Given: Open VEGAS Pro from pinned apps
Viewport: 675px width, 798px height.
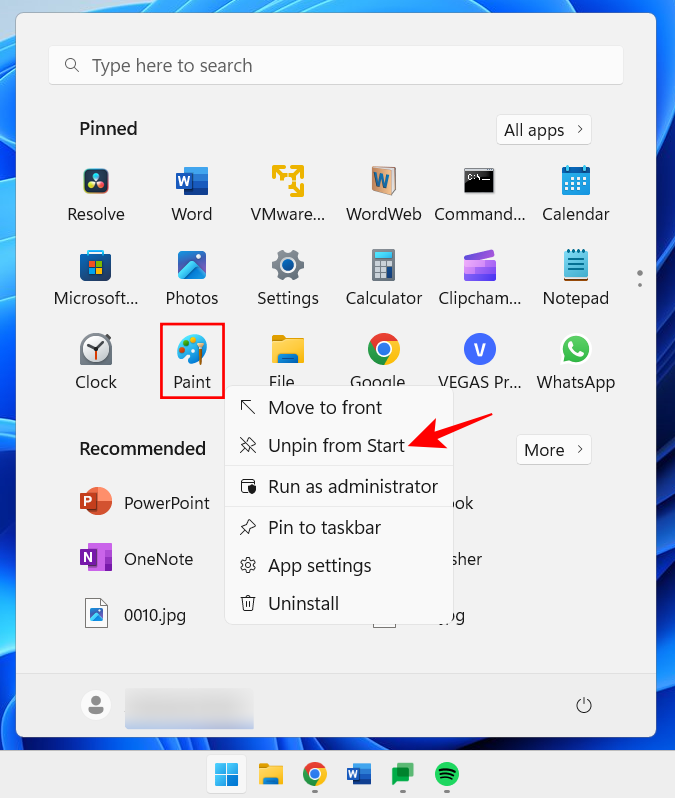Looking at the screenshot, I should coord(480,361).
